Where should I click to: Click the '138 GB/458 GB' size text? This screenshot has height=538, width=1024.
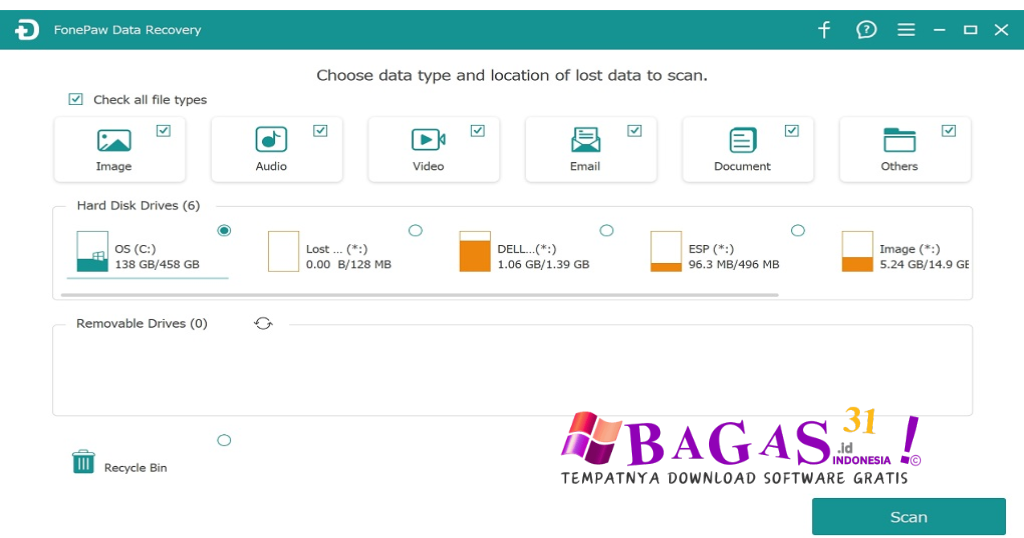click(x=157, y=264)
